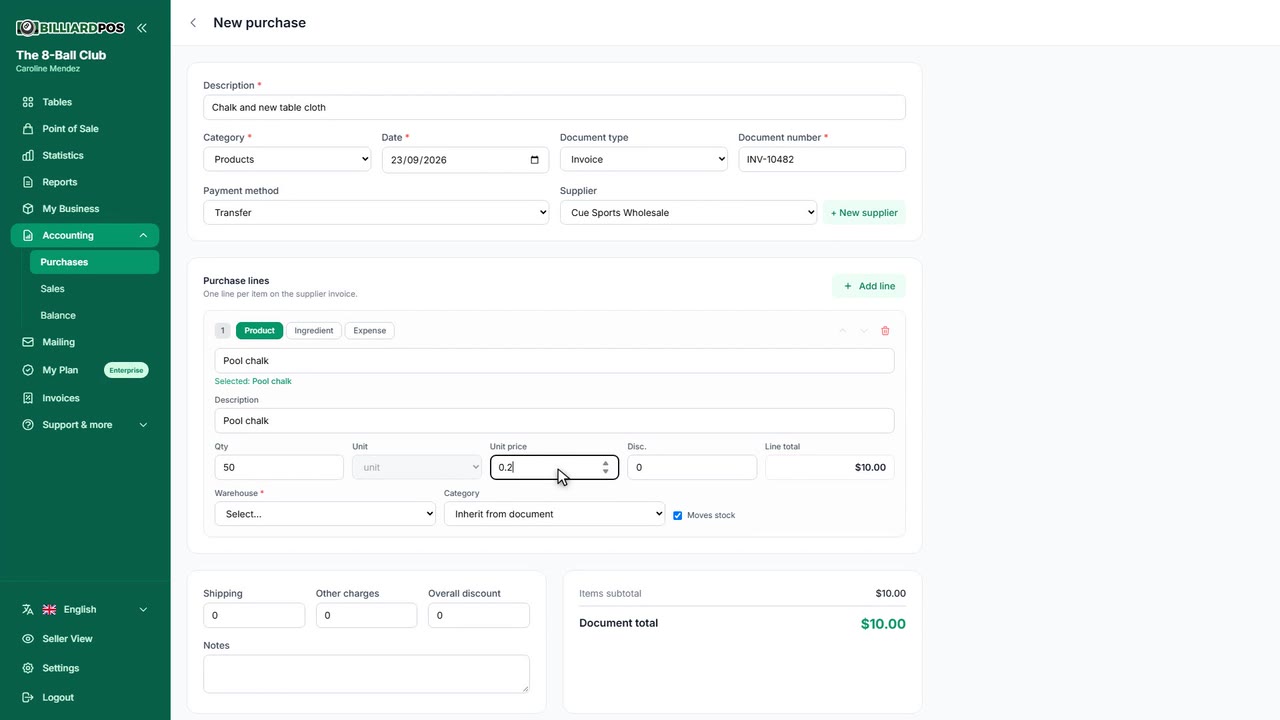The image size is (1280, 720).
Task: Go back using the arrow beside New purchase
Action: [x=193, y=23]
